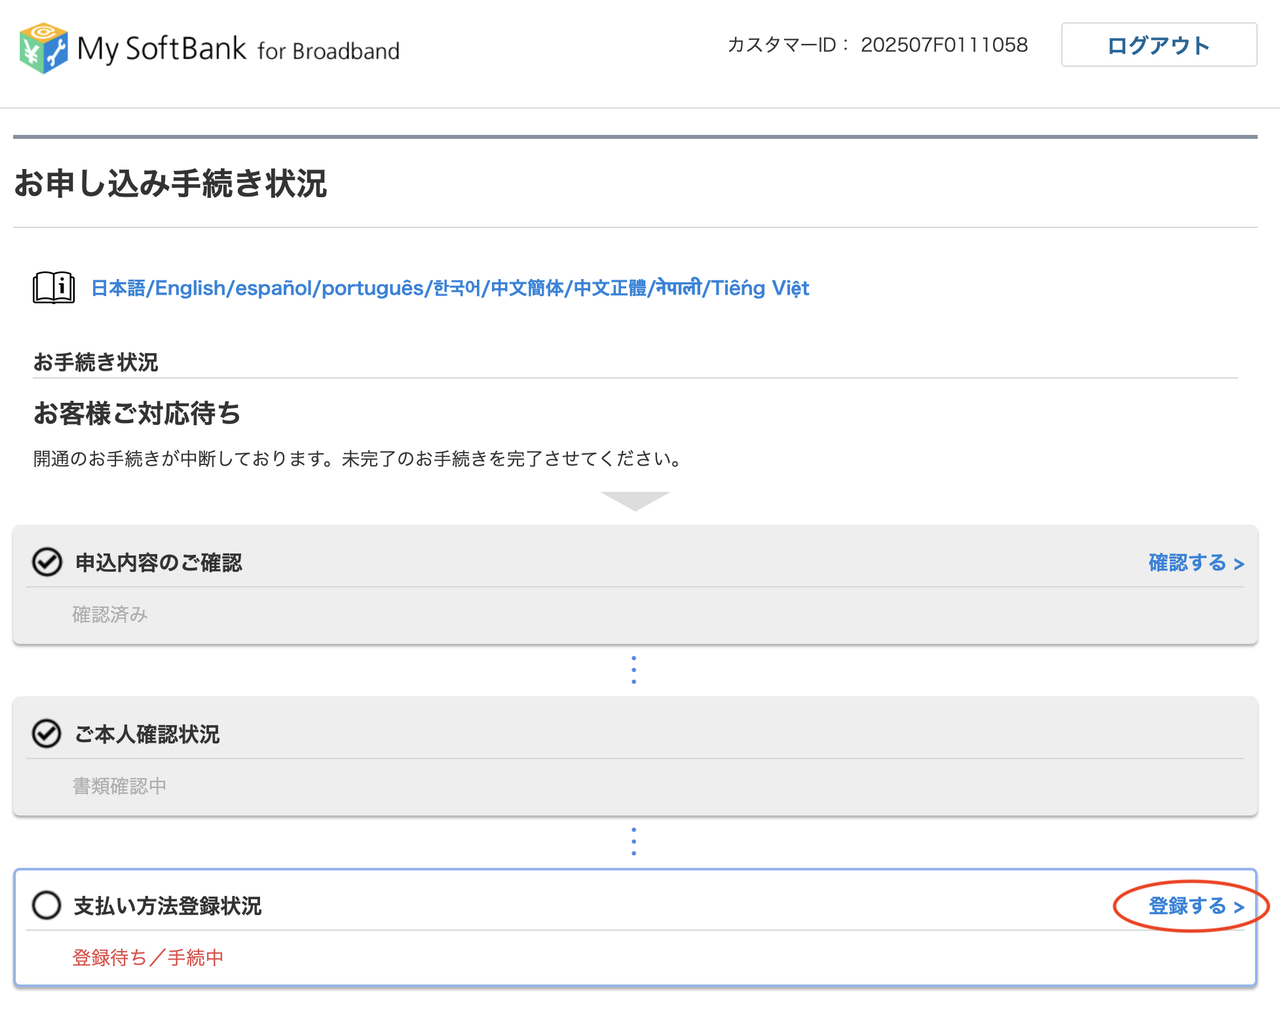
Task: Click the お客様ご対応待ち status text
Action: tap(137, 413)
